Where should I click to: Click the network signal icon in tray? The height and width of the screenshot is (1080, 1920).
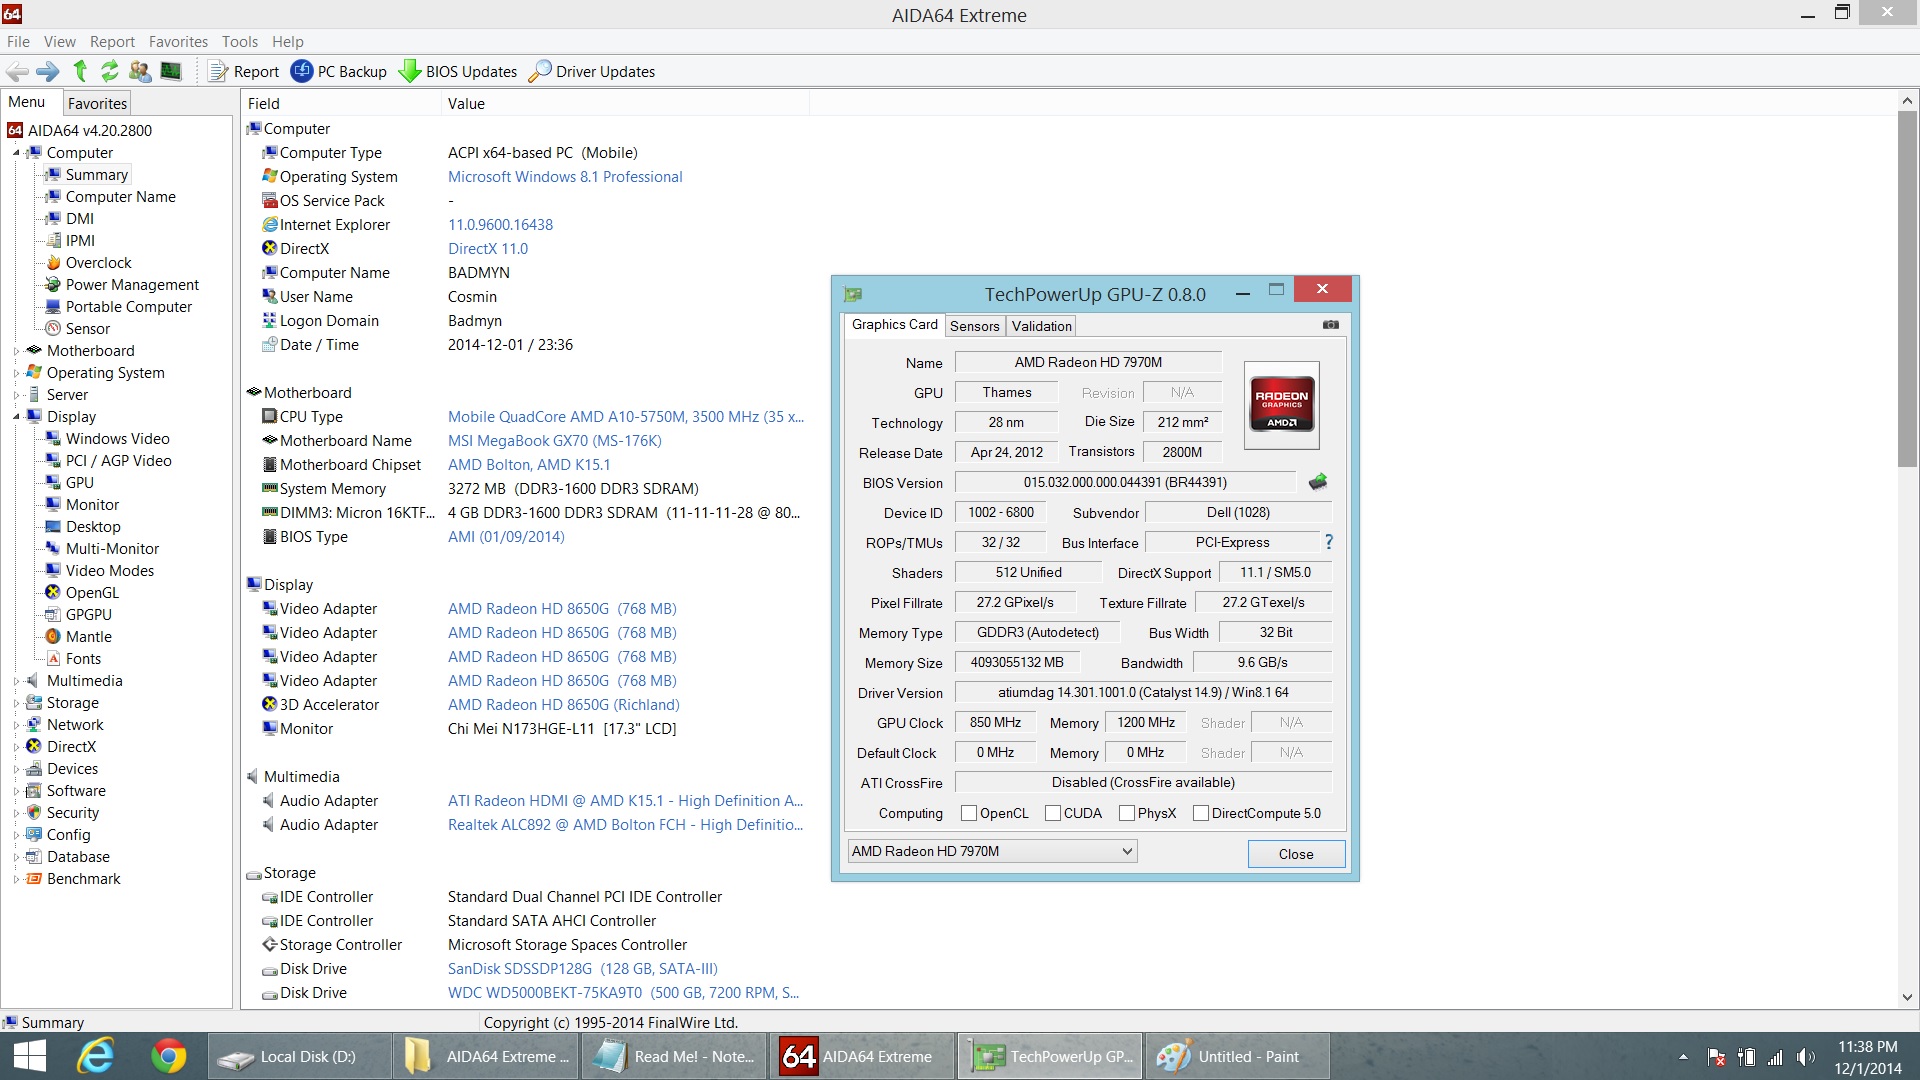pyautogui.click(x=1776, y=1057)
